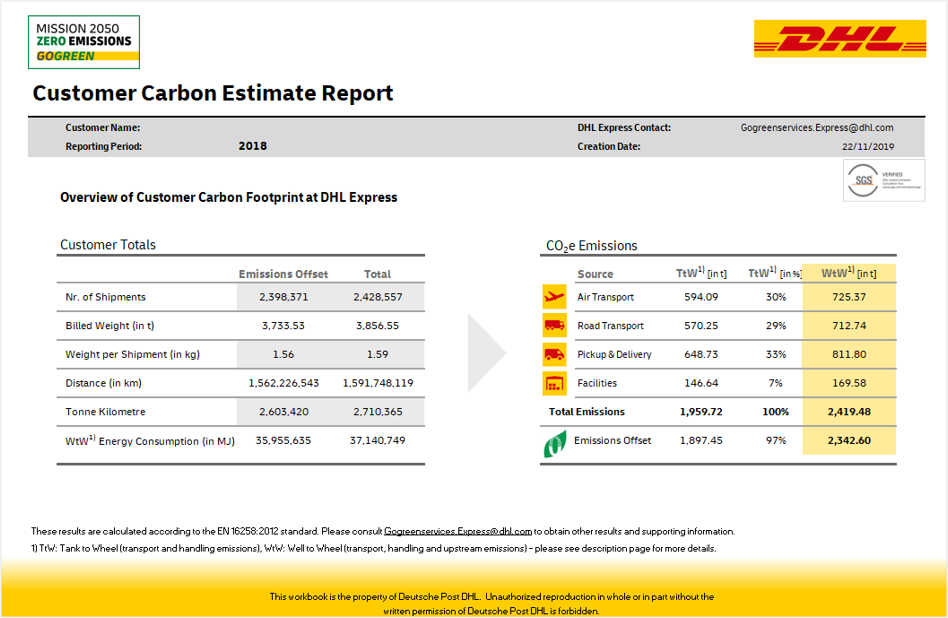Click the "Tonne Kilometre" row label
The height and width of the screenshot is (618, 948).
pos(106,412)
